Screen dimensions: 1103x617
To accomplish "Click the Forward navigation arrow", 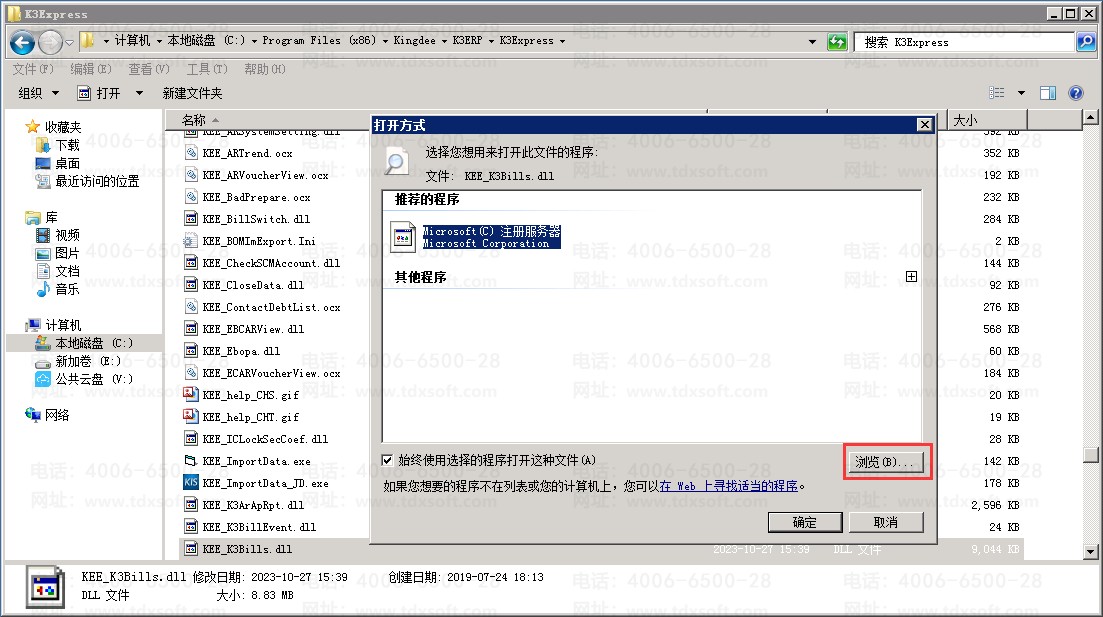I will coord(50,42).
